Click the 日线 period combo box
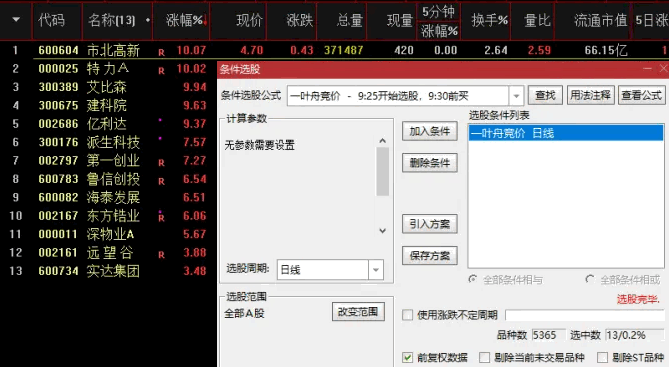Image resolution: width=669 pixels, height=367 pixels. 330,270
